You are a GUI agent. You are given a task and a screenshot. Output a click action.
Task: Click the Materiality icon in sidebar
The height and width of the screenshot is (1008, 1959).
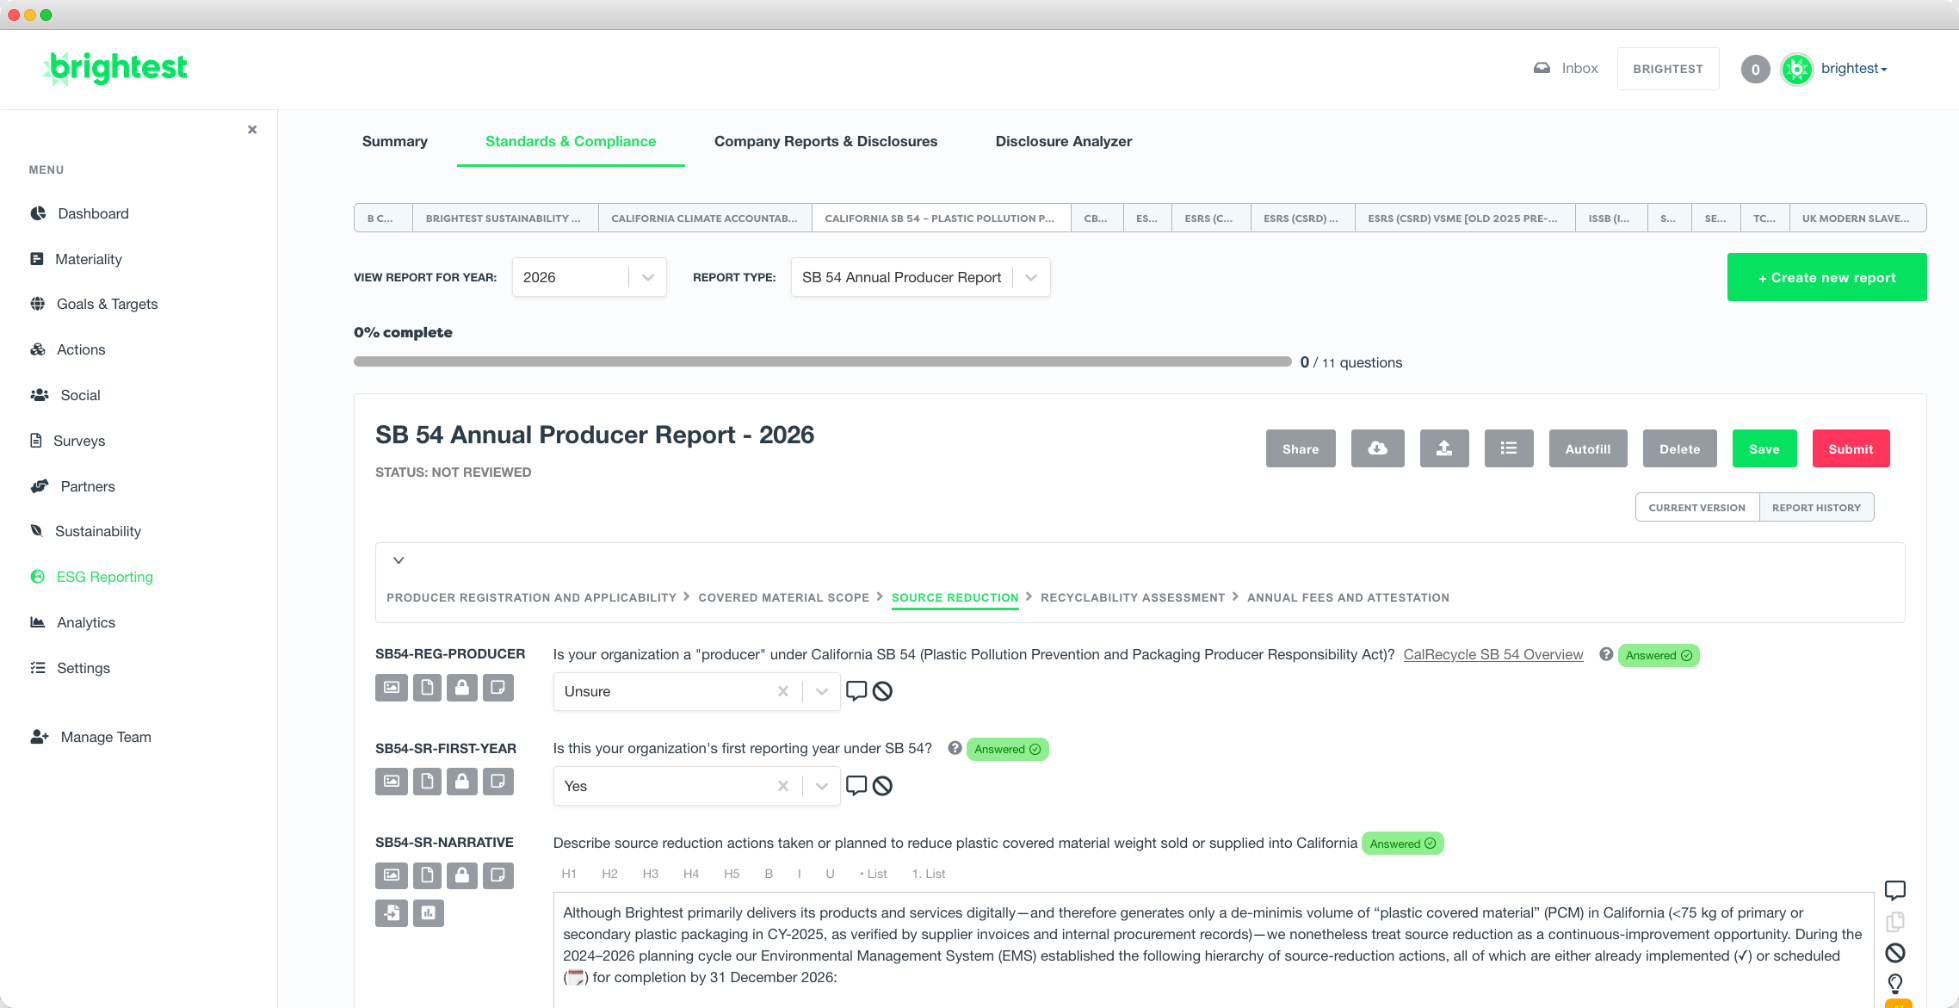coord(37,259)
